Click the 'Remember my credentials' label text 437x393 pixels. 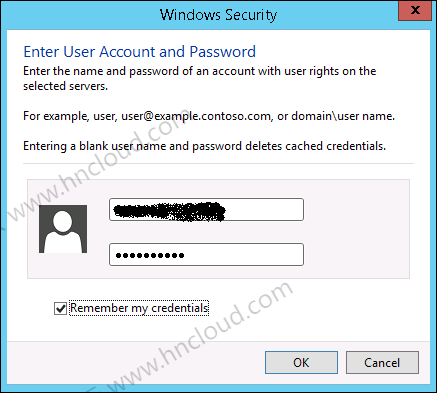[139, 308]
